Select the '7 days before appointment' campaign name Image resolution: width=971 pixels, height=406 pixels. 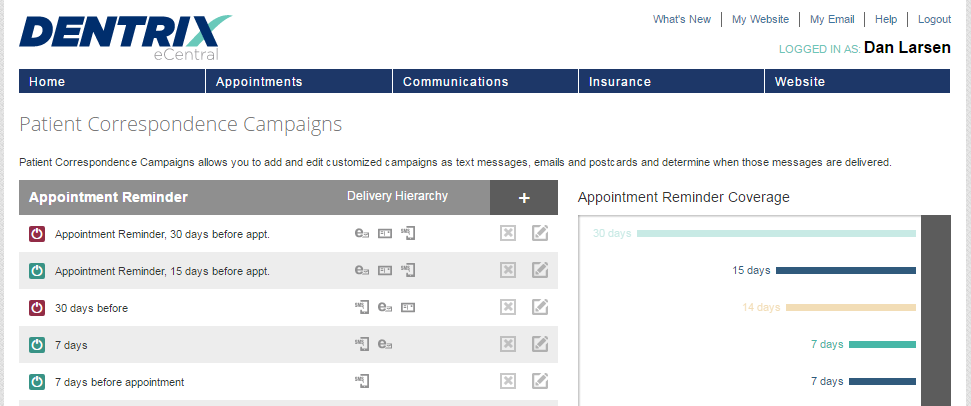[120, 382]
